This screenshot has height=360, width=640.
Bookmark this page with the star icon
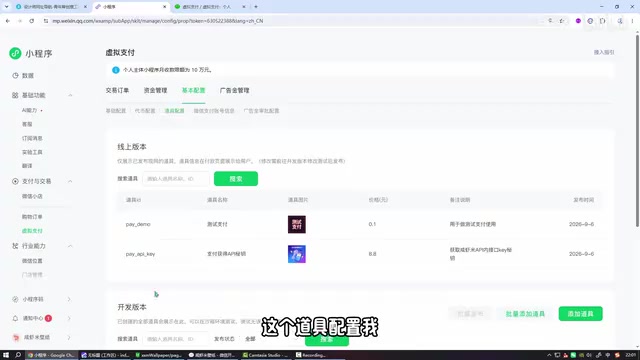[562, 21]
